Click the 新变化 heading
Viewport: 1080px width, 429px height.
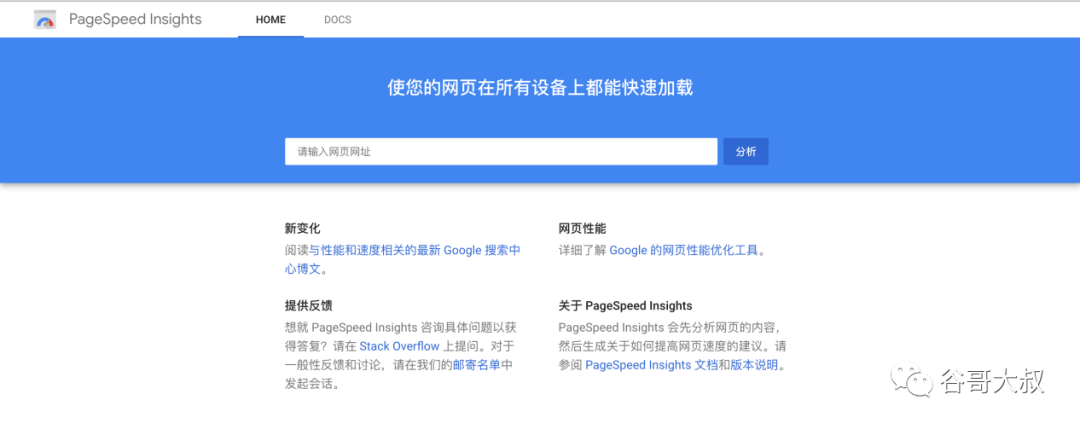[302, 229]
